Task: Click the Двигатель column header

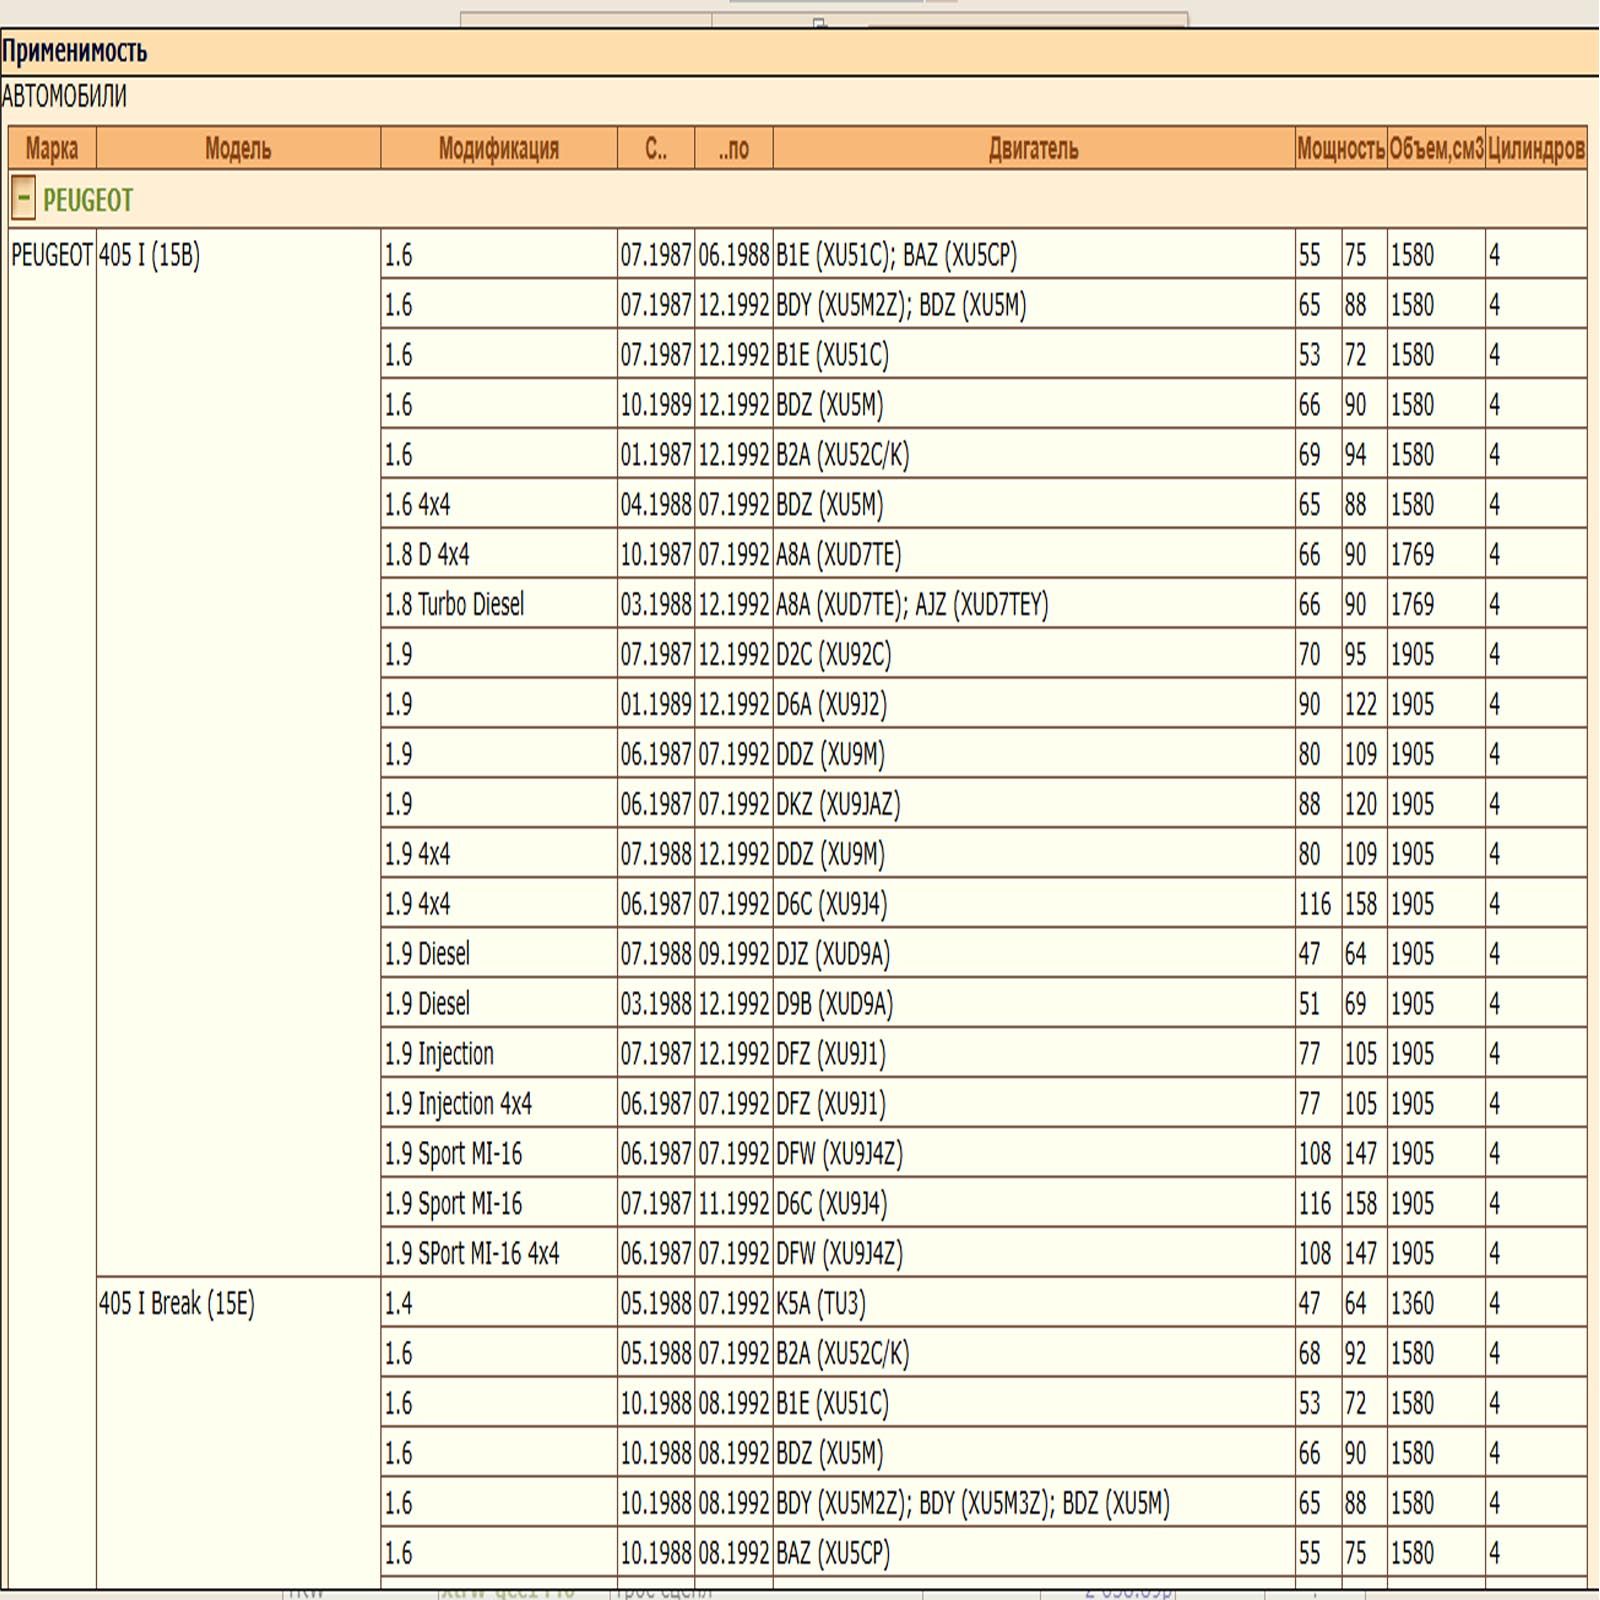Action: click(1033, 149)
